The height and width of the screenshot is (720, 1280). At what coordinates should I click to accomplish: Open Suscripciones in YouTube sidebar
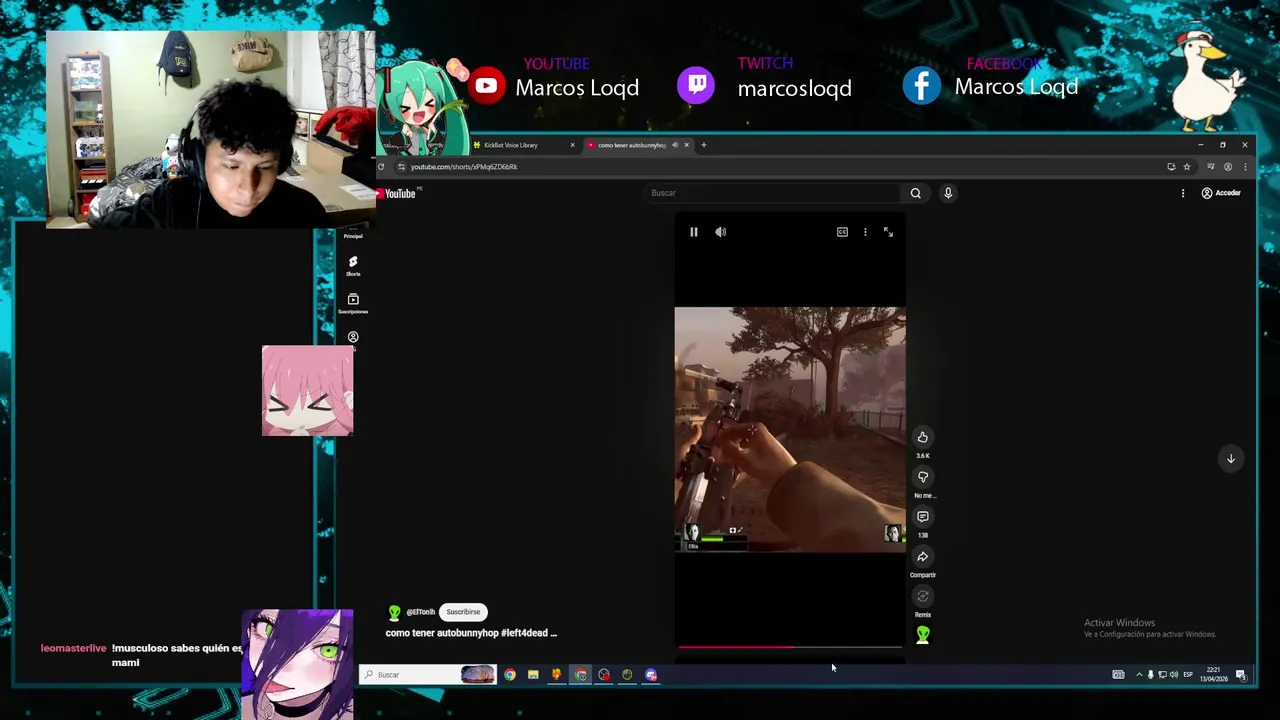353,304
